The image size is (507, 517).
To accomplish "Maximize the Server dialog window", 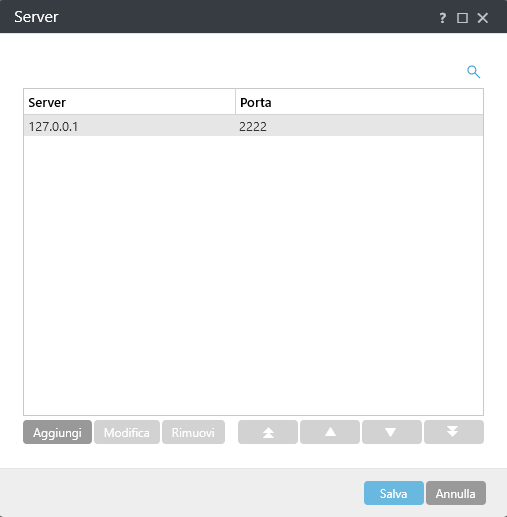I will (462, 18).
